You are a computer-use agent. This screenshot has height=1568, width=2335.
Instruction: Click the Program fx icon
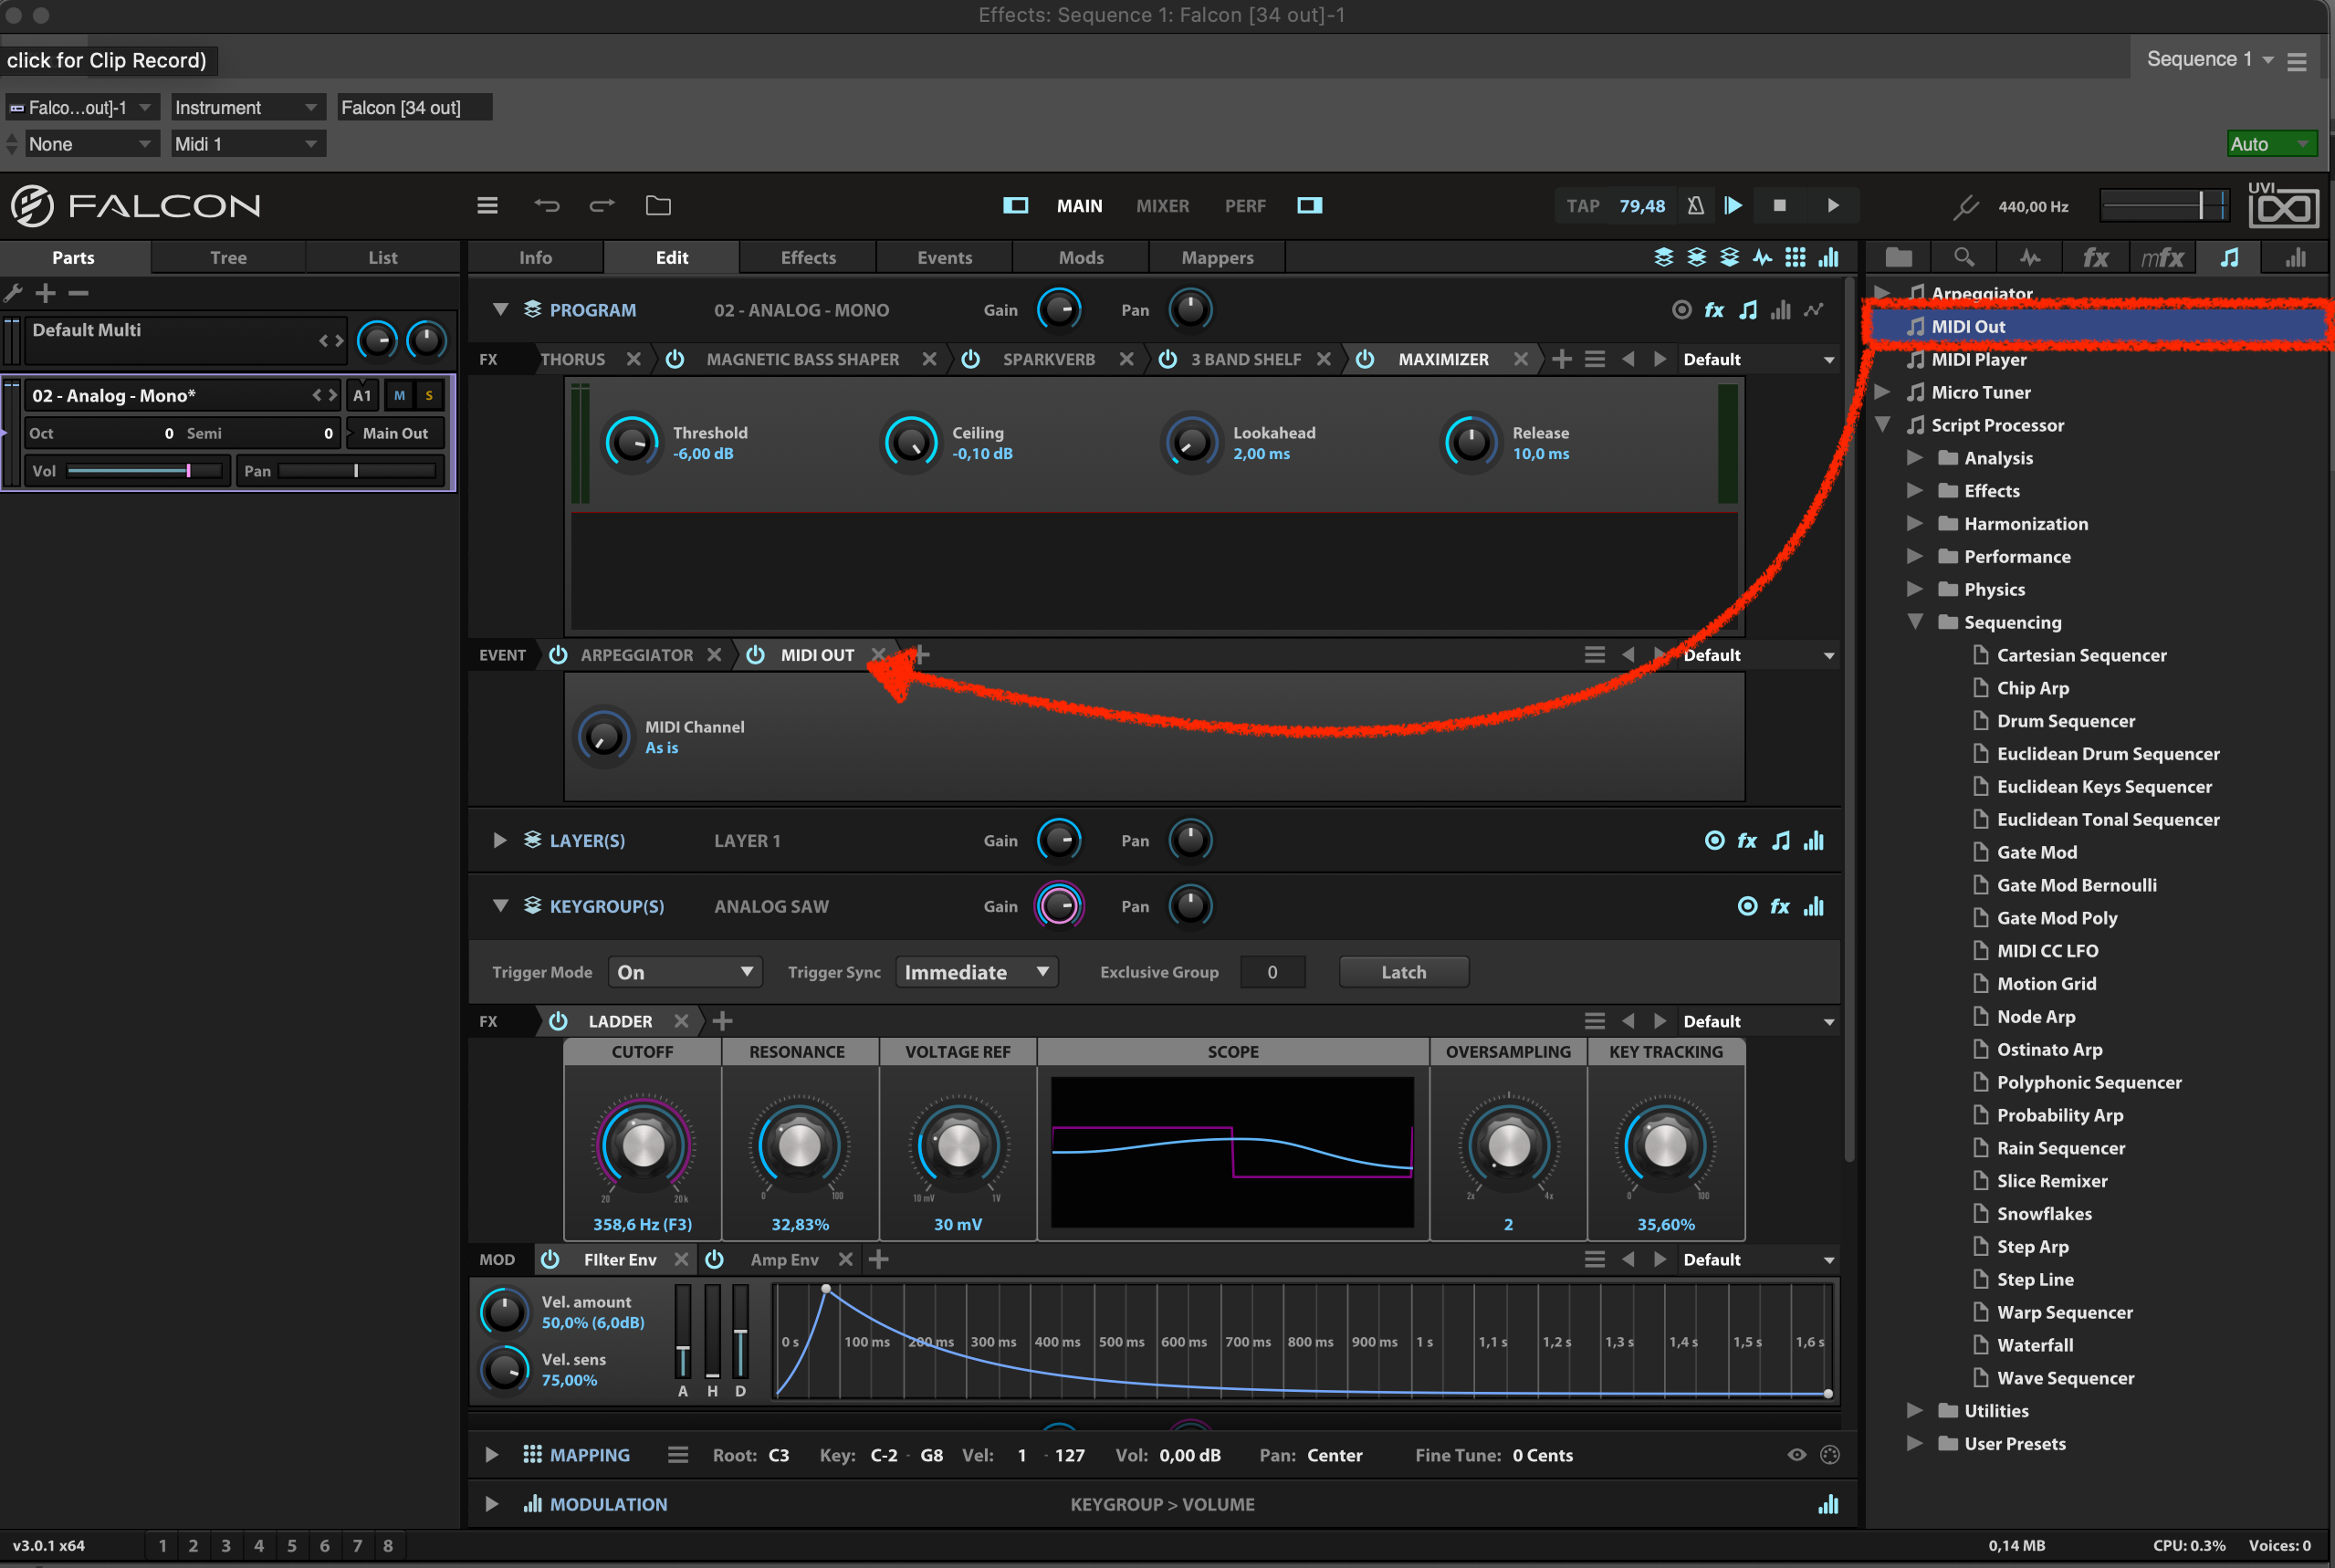point(1714,310)
